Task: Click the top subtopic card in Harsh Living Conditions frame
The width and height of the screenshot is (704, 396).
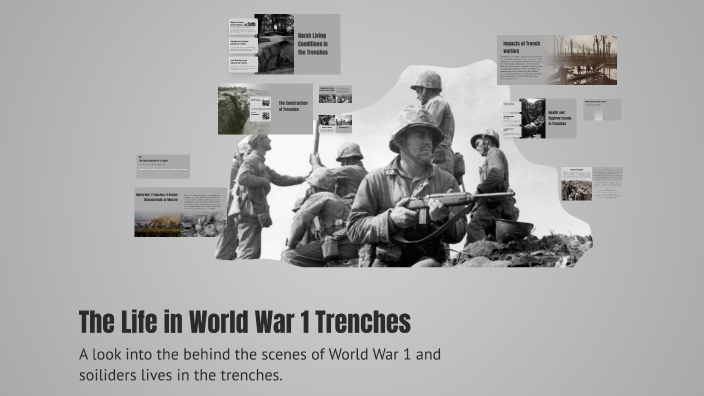Action: (x=243, y=26)
